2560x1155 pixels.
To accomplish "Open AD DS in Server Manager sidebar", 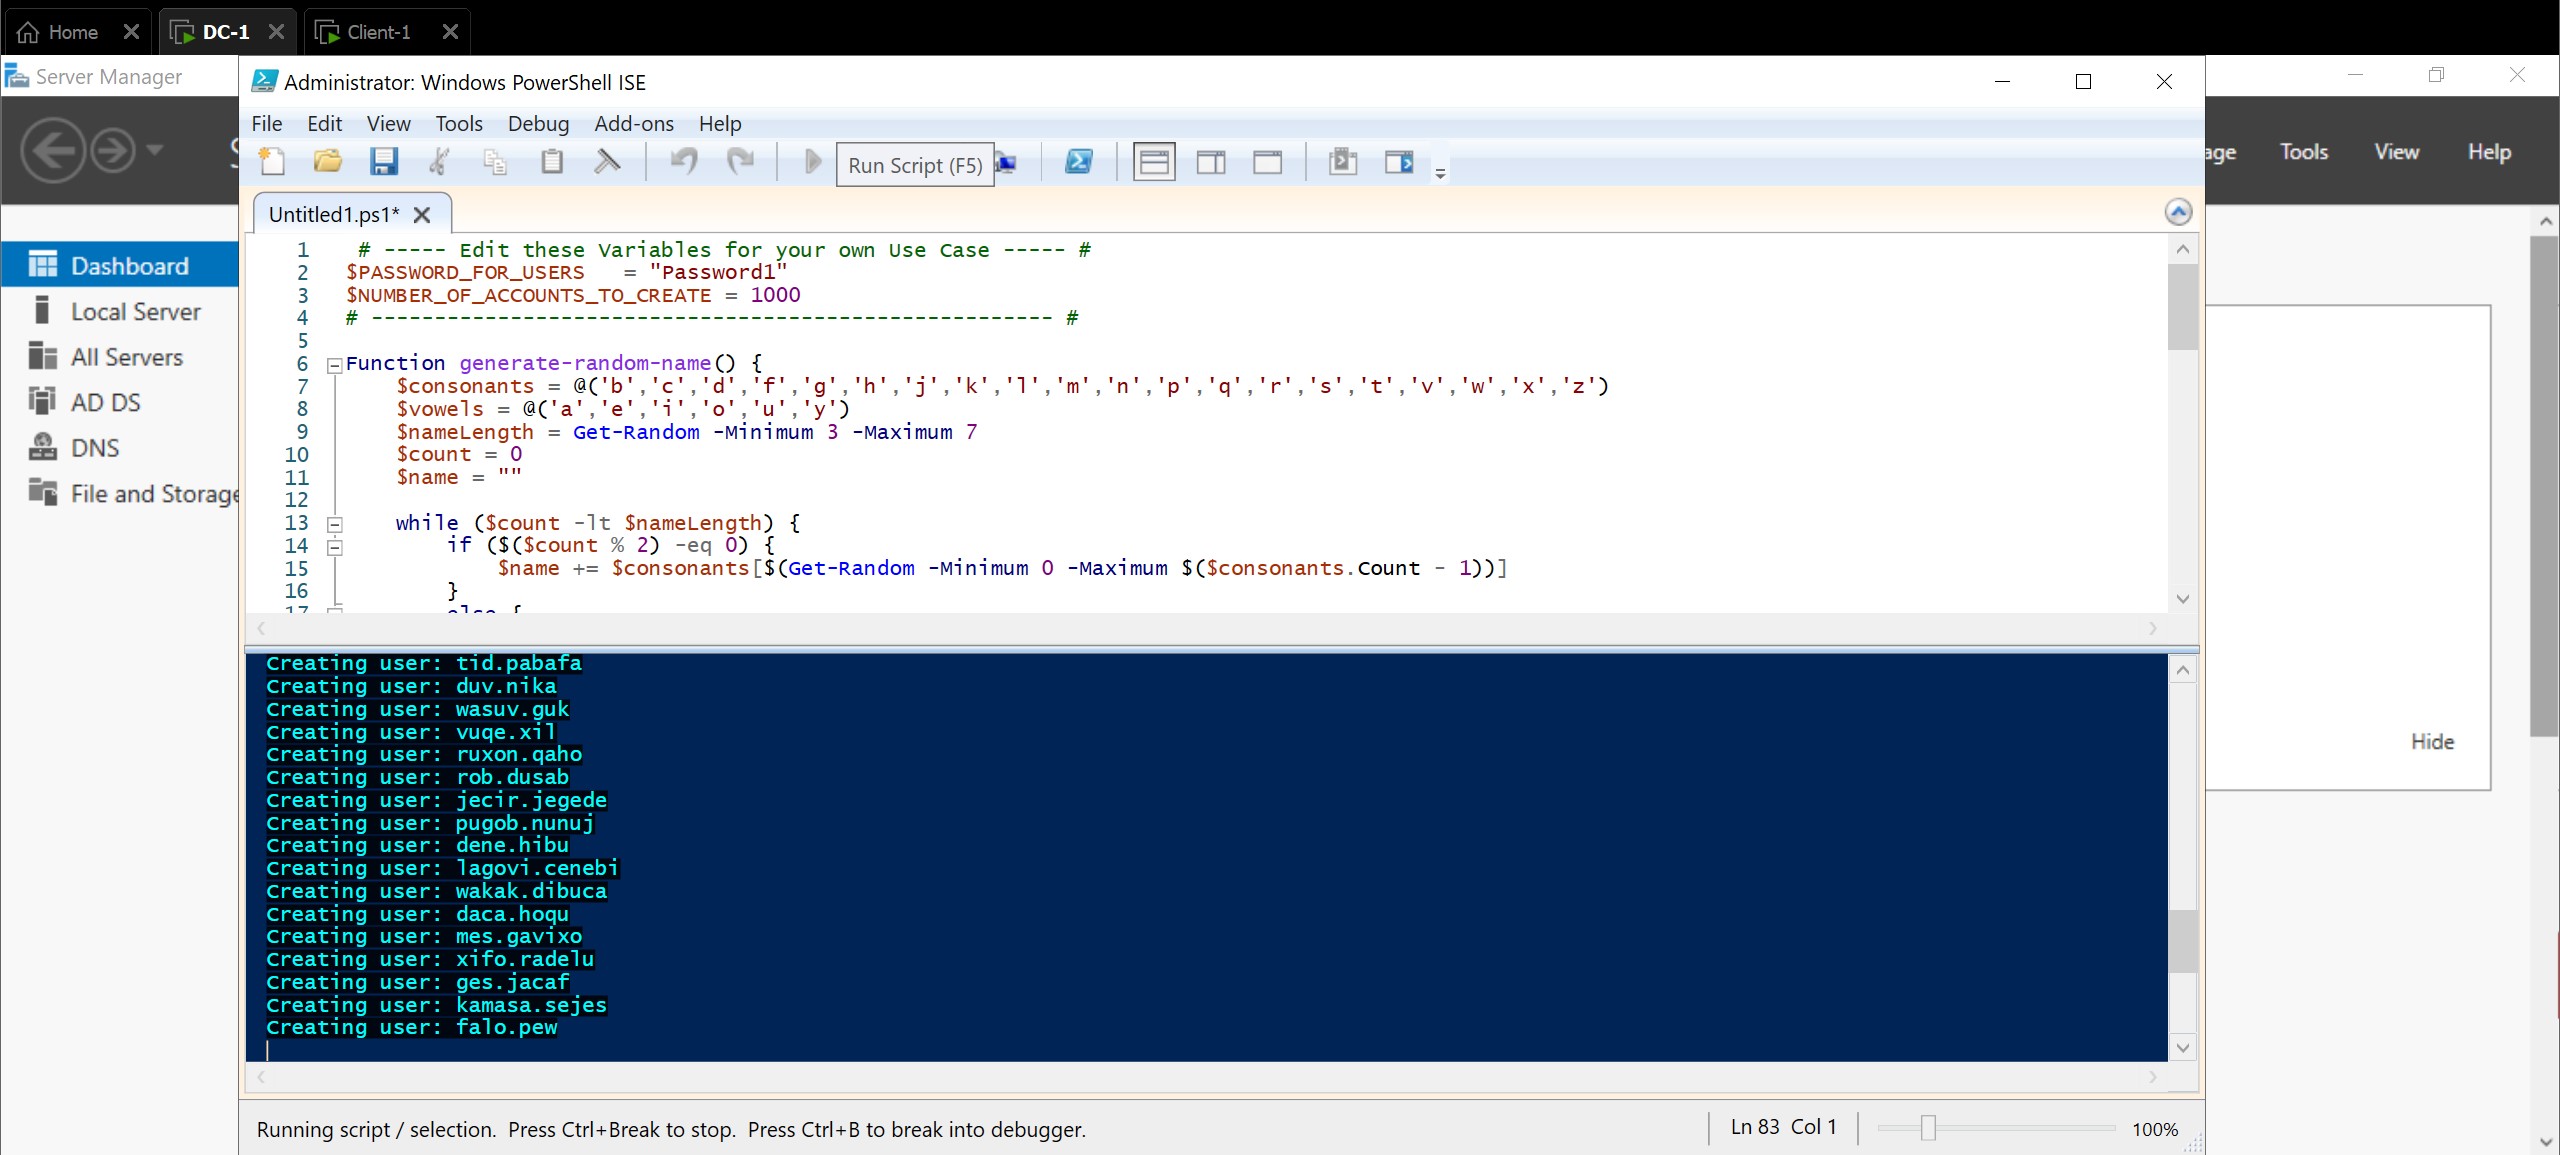I will [105, 403].
